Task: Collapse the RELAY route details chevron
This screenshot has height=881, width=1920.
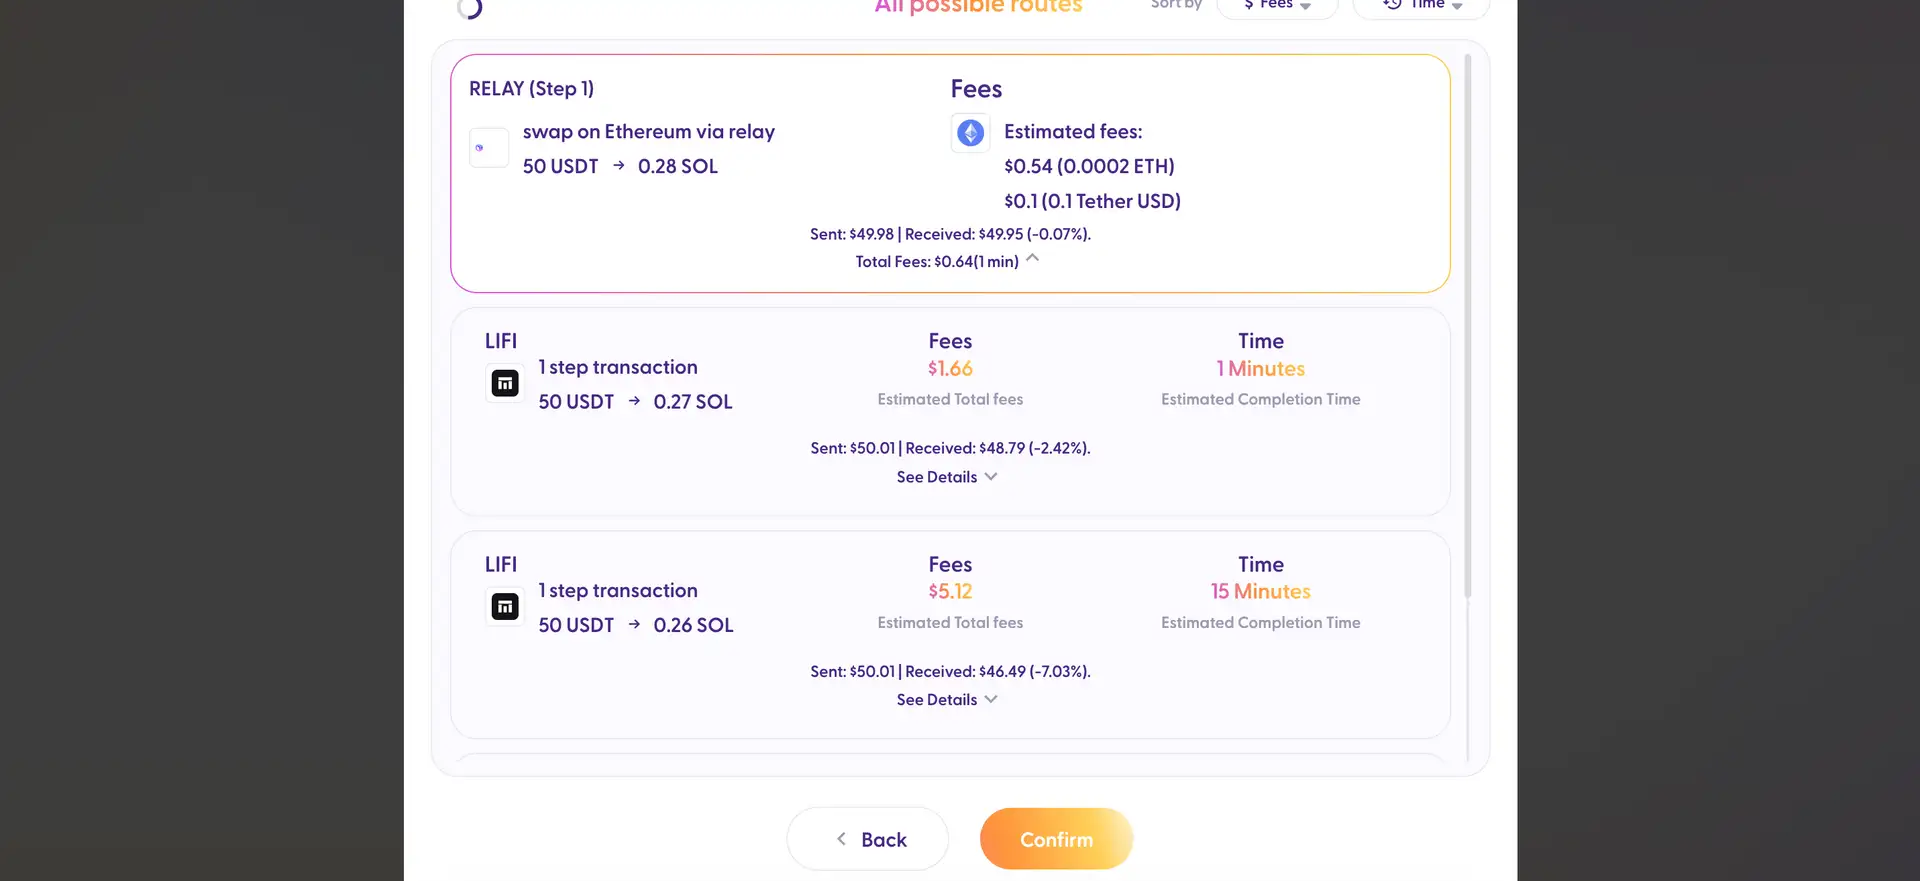Action: tap(1033, 259)
